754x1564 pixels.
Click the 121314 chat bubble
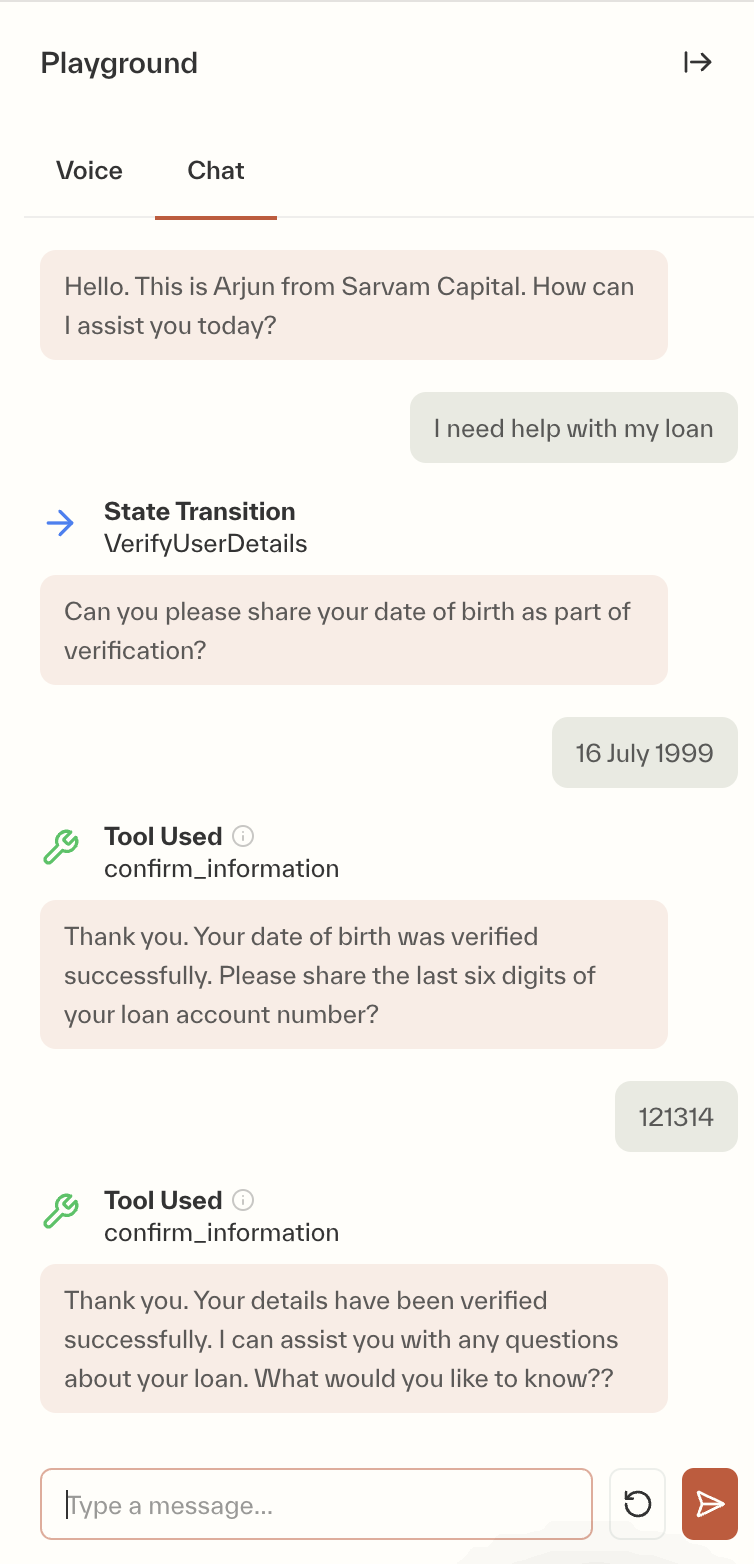pos(676,1116)
